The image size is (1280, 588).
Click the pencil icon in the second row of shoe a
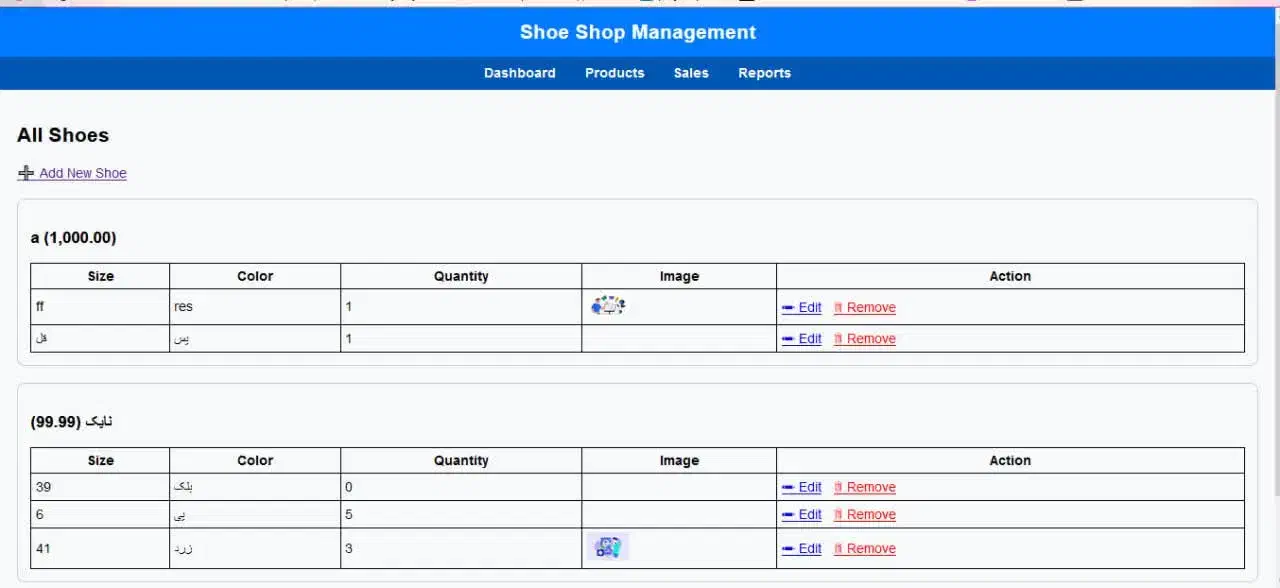click(788, 339)
